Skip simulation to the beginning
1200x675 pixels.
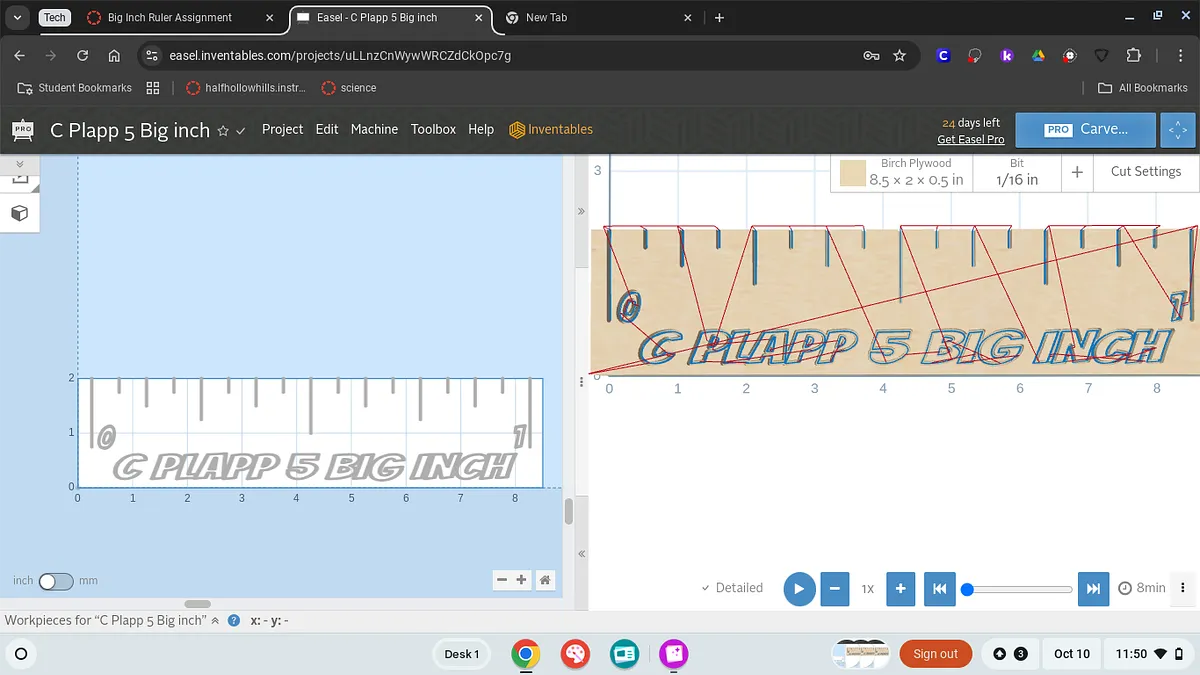point(939,589)
